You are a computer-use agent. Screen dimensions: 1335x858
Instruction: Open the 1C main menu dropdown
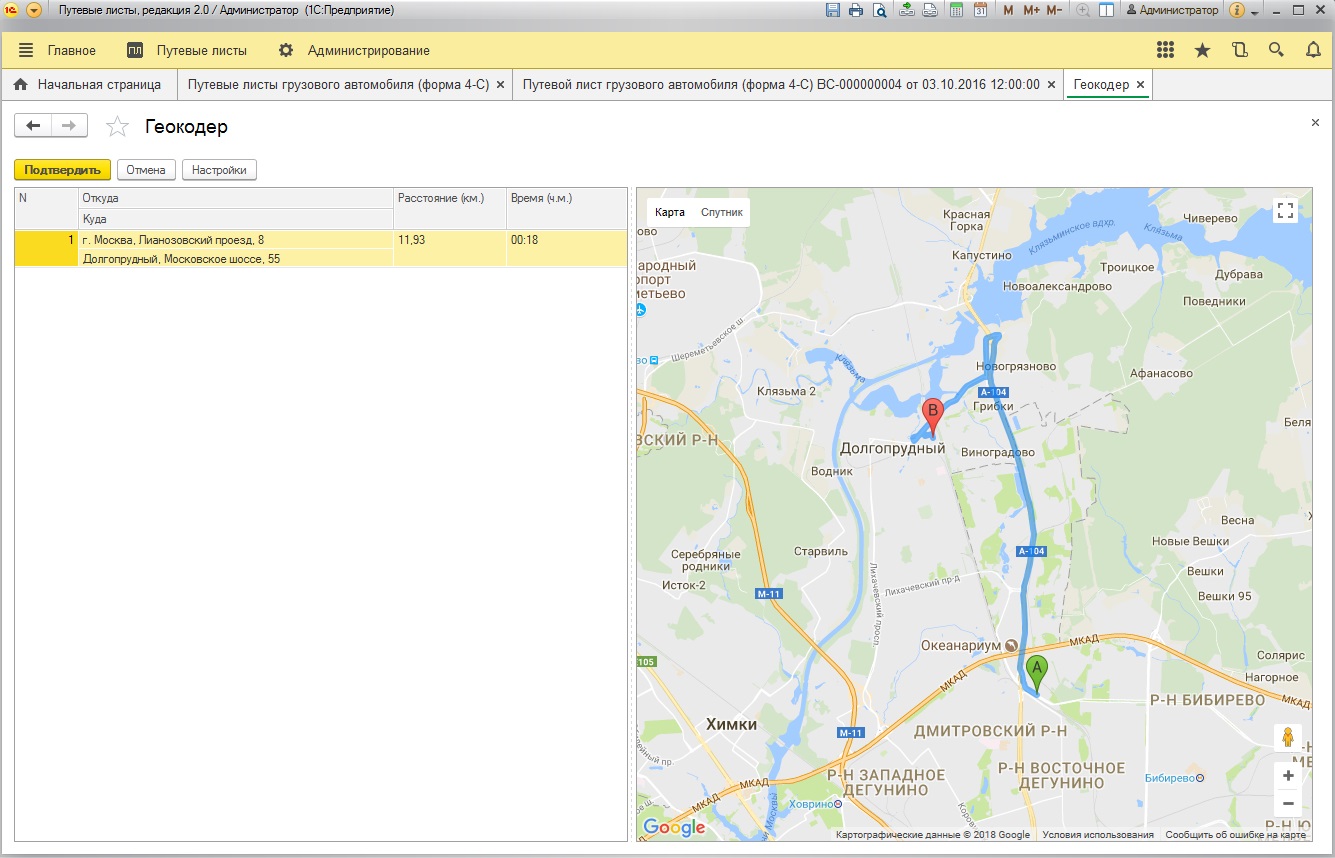coord(34,10)
